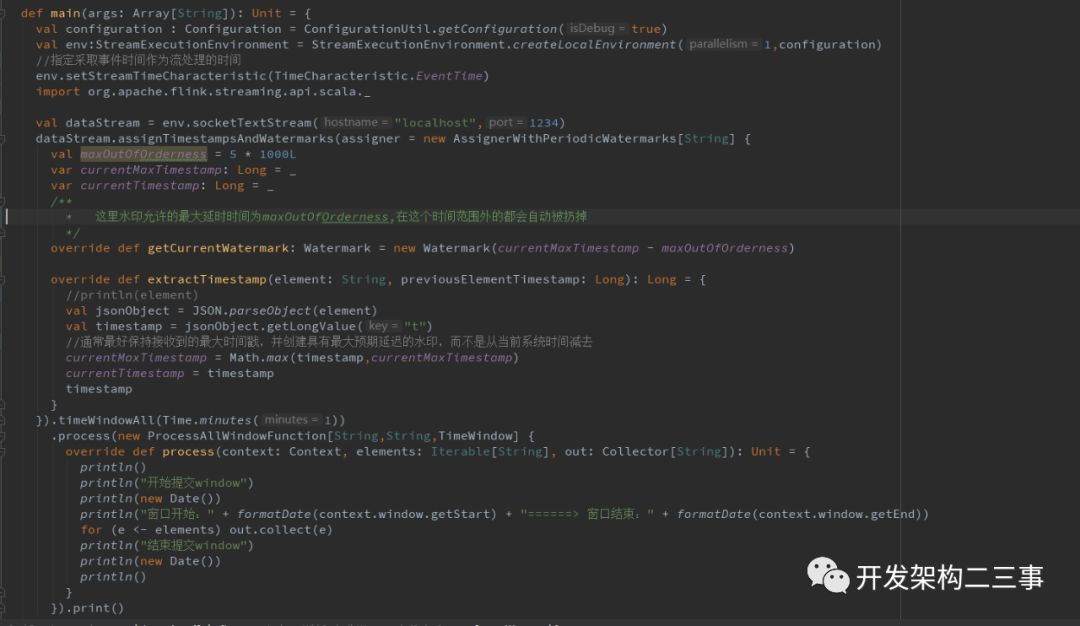1080x626 pixels.
Task: Click '//指定采取事件时间' comment line
Action: [x=138, y=60]
